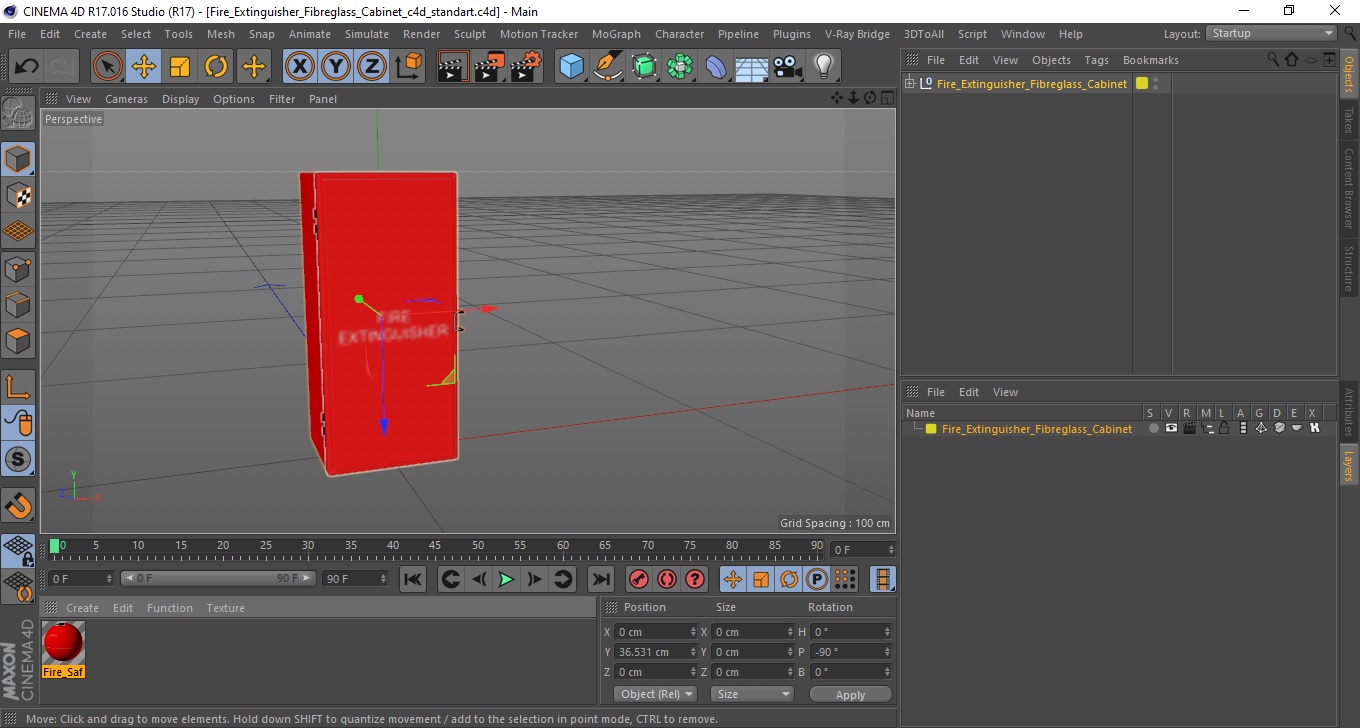Click Render View clapperboard icon
This screenshot has width=1360, height=728.
point(454,67)
